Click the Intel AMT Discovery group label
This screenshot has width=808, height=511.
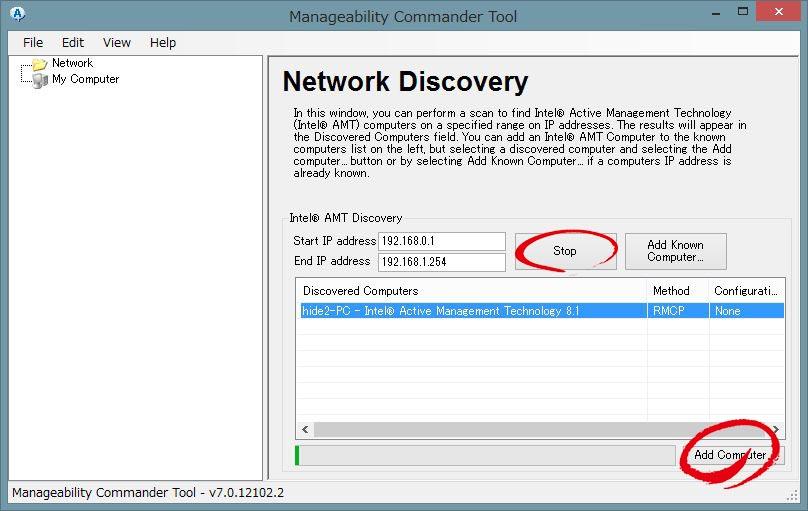click(346, 218)
